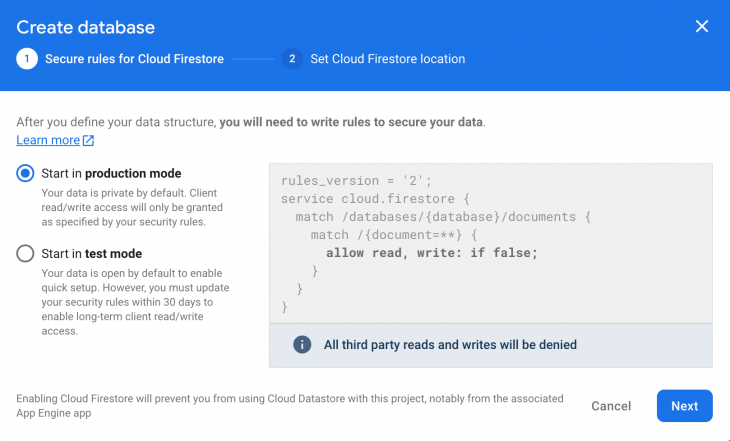Select Start in test mode radio
The width and height of the screenshot is (730, 441).
[x=25, y=254]
